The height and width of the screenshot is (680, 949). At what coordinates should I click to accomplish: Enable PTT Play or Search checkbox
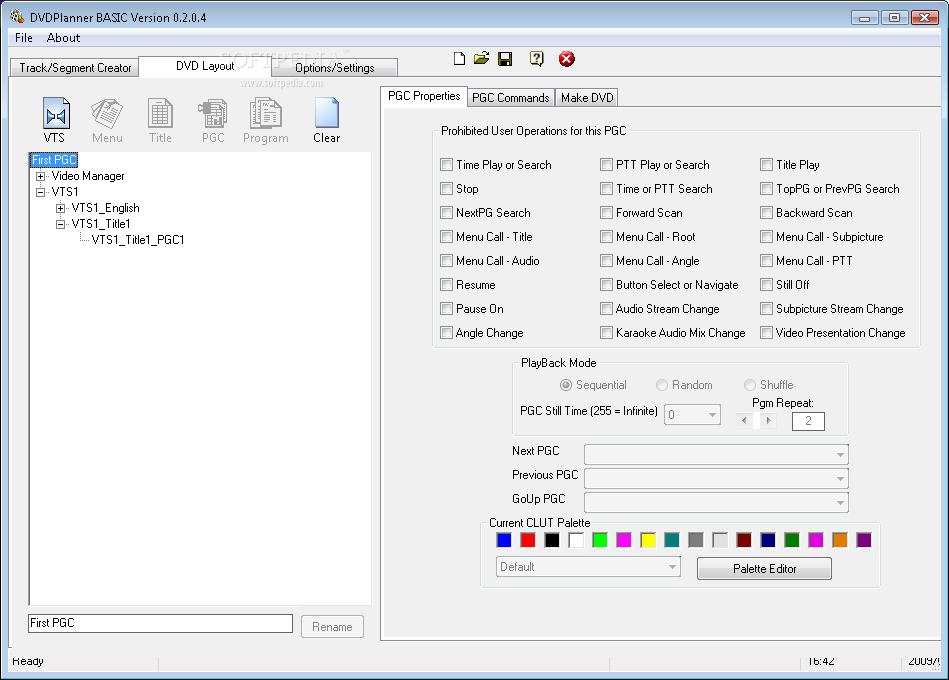point(606,165)
